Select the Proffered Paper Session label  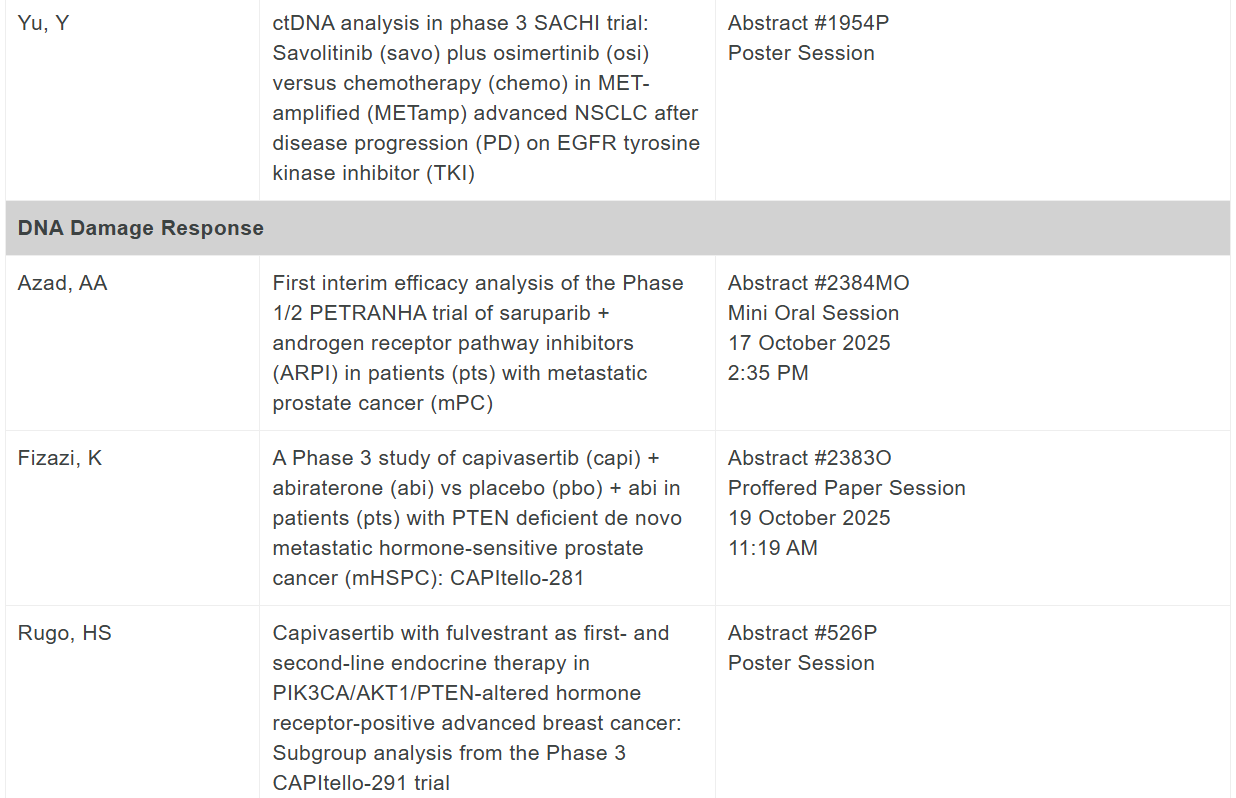click(846, 488)
